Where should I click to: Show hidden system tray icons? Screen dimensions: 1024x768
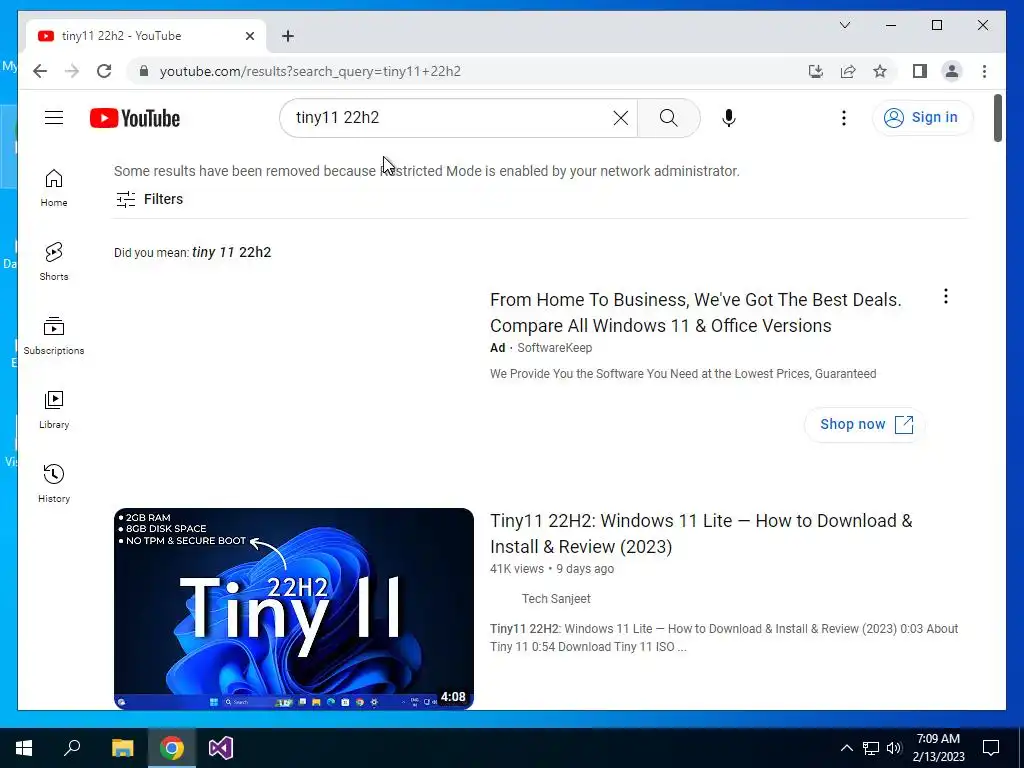[846, 748]
